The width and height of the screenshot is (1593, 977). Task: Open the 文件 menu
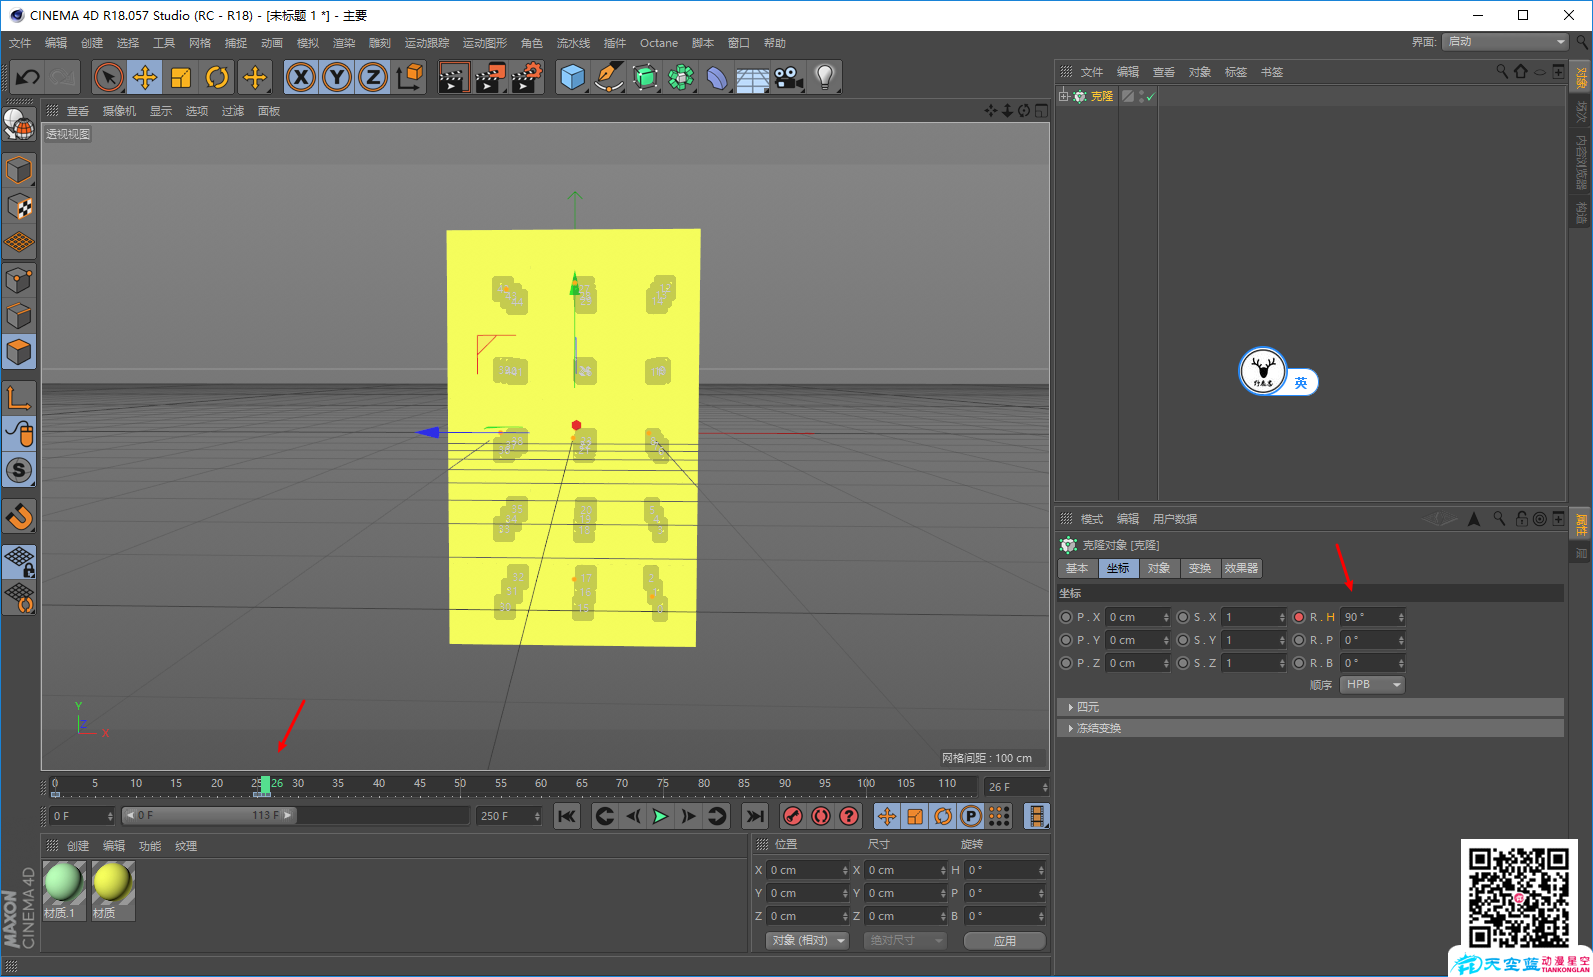point(20,43)
